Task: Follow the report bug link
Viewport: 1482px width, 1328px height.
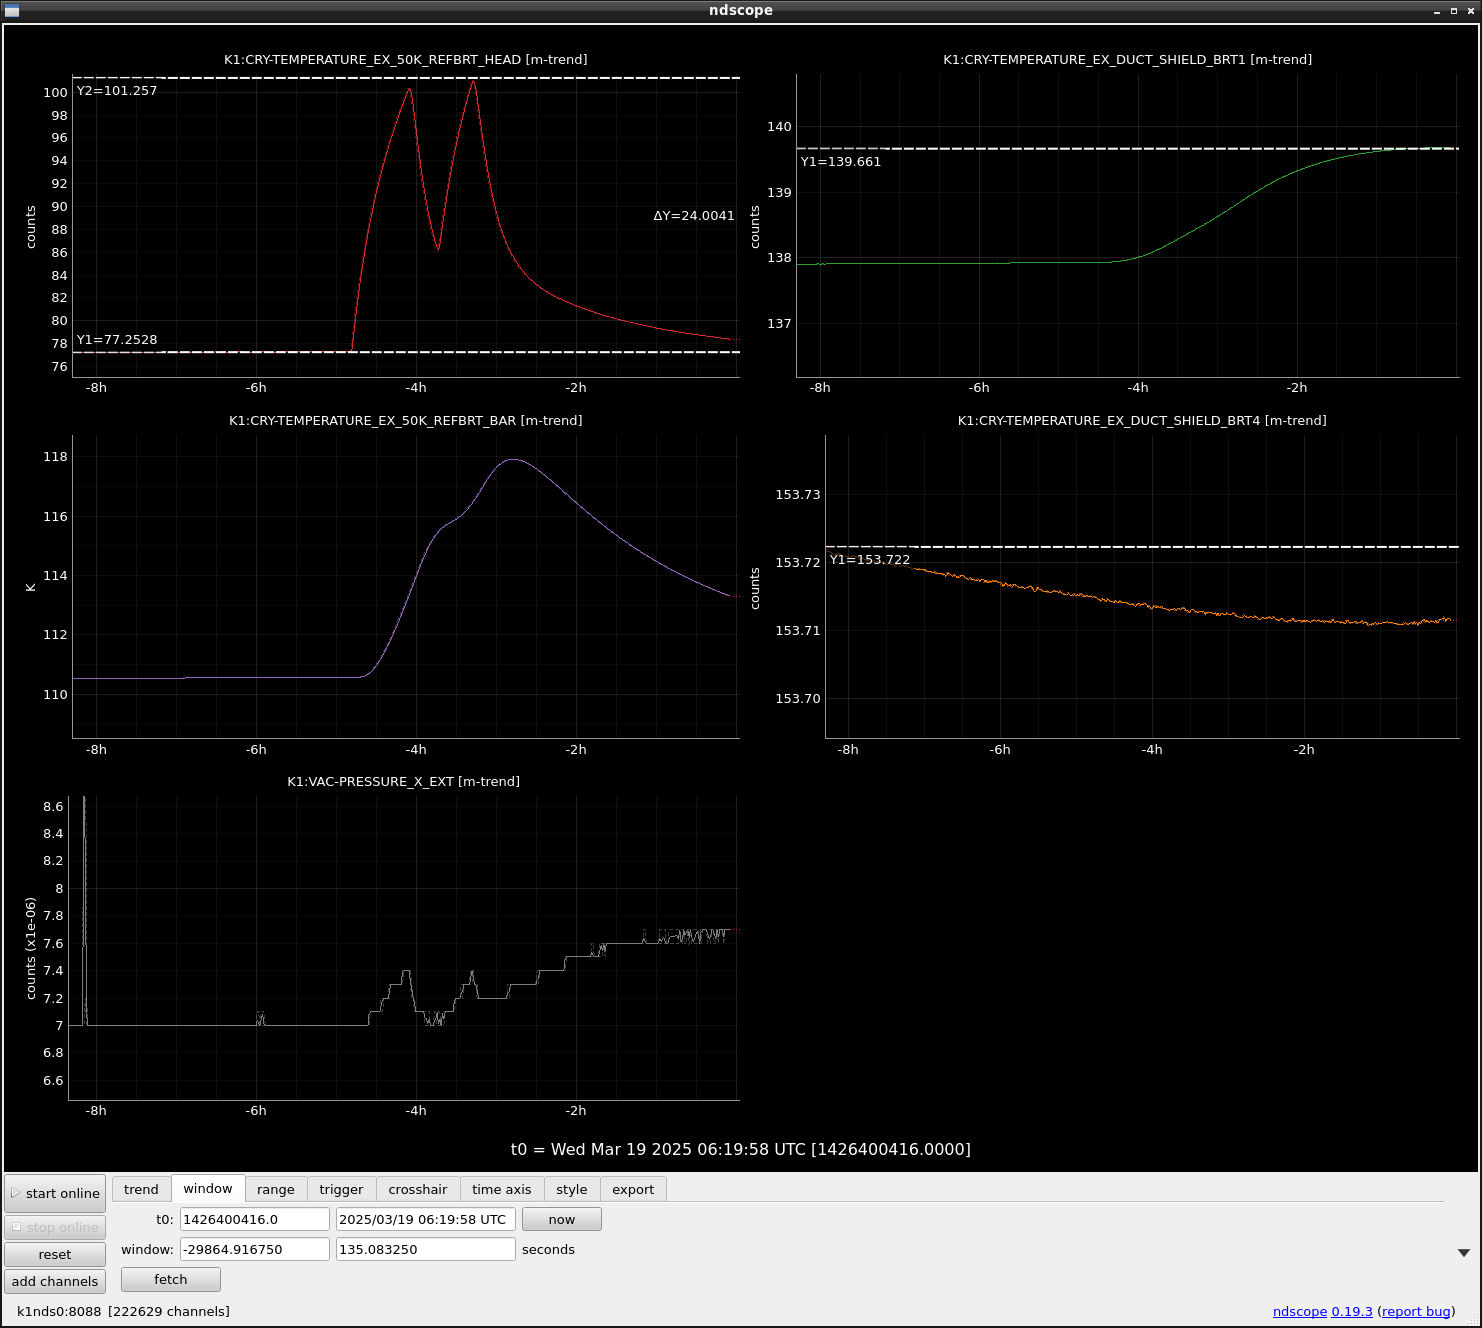Action: 1416,1311
